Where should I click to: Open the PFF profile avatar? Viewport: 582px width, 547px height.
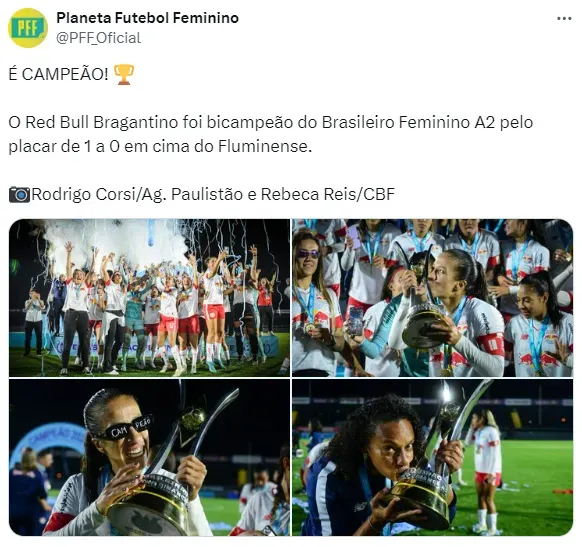tap(28, 28)
